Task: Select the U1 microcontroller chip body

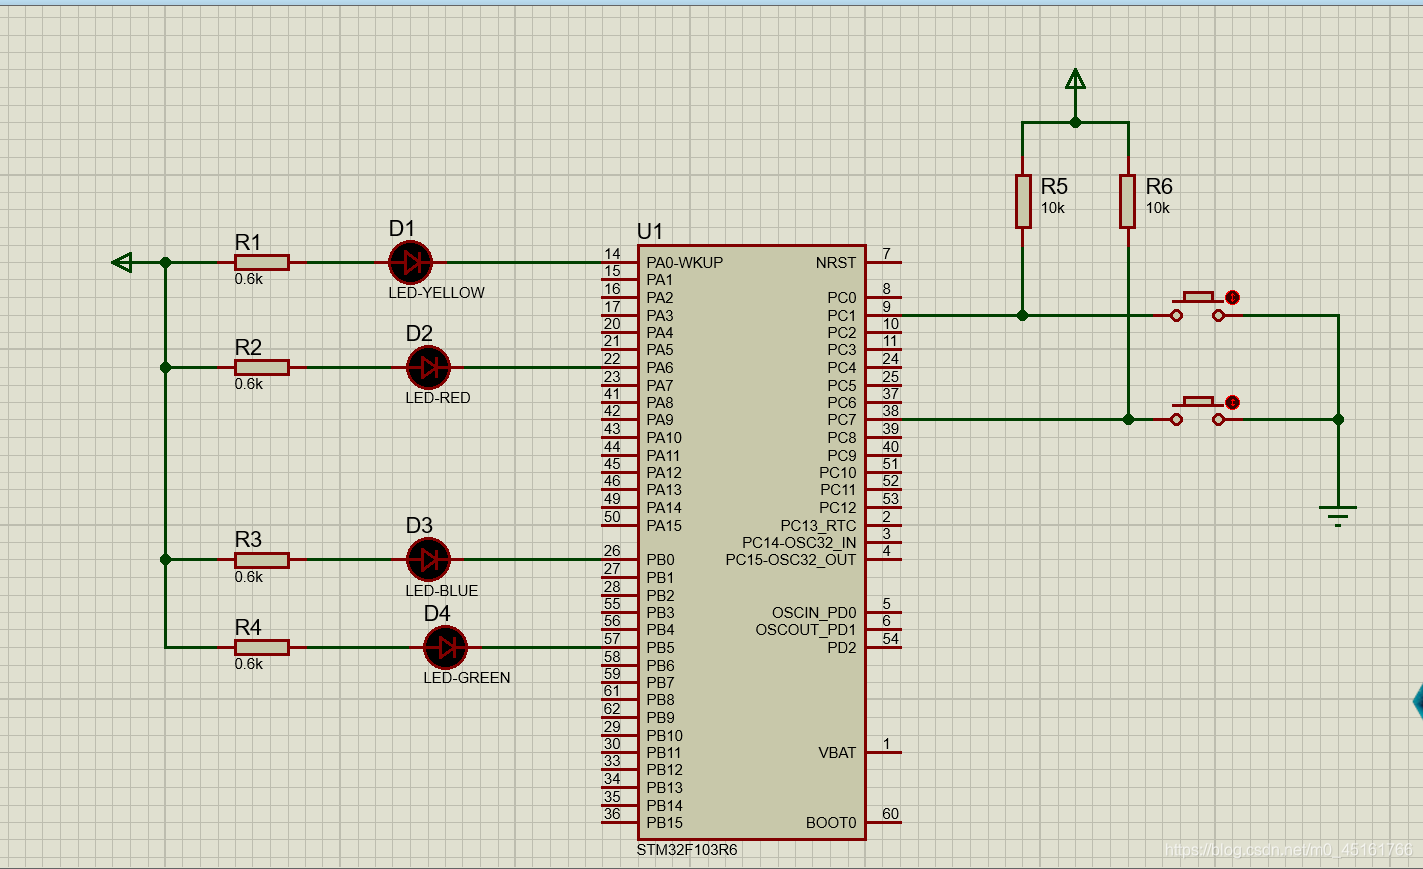Action: pyautogui.click(x=752, y=542)
